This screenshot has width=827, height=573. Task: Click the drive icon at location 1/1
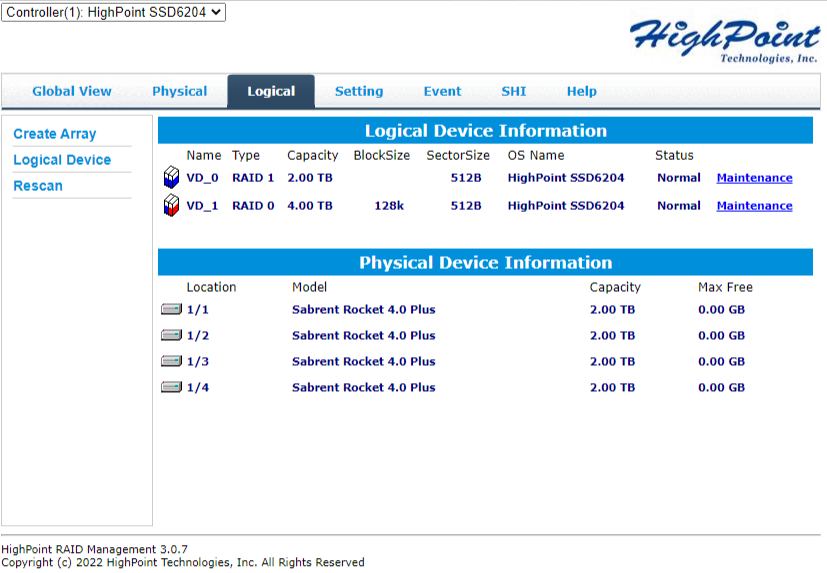pos(171,310)
